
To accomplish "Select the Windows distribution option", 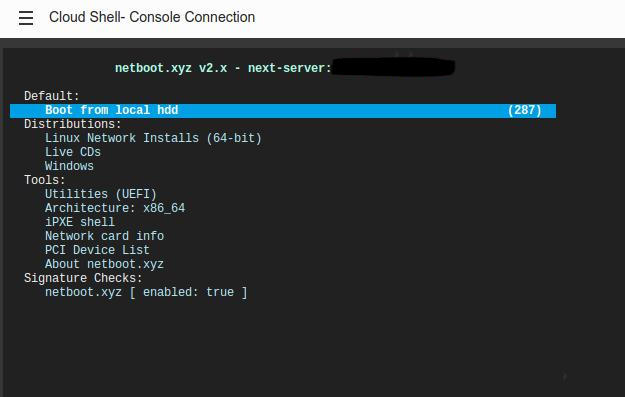I will point(69,166).
